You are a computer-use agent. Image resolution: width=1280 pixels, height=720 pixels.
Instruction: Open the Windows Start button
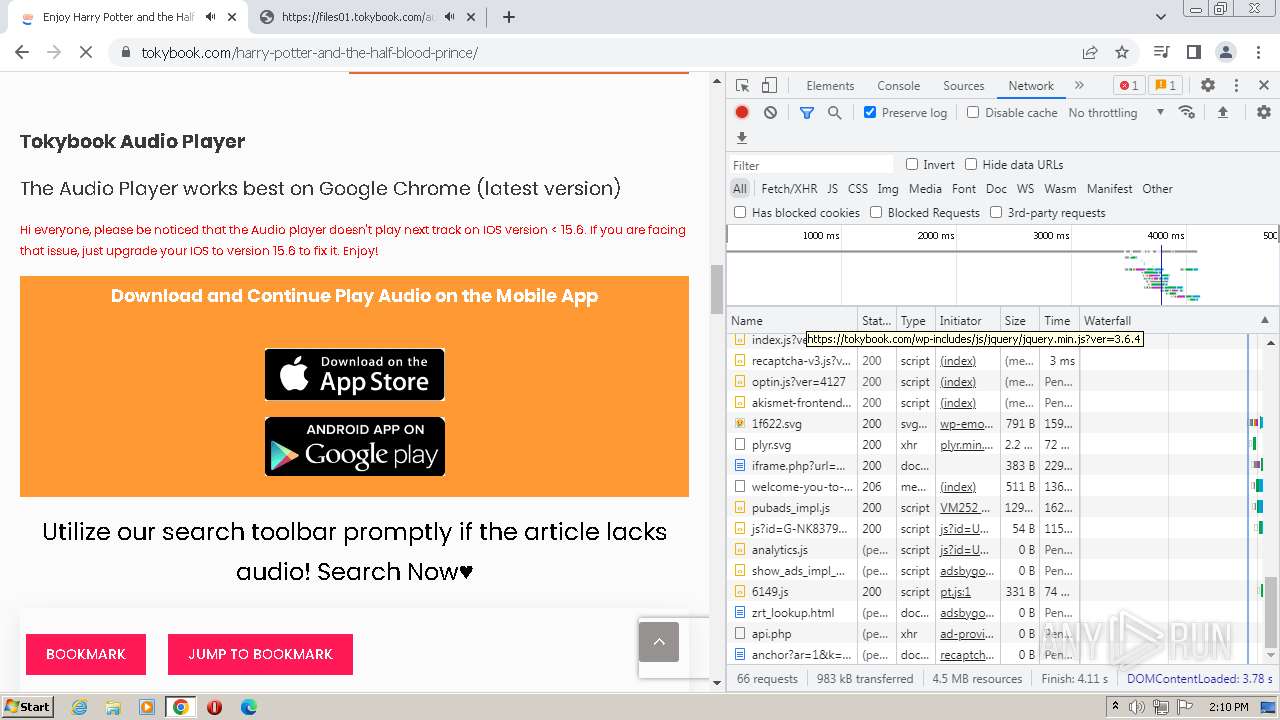coord(27,706)
